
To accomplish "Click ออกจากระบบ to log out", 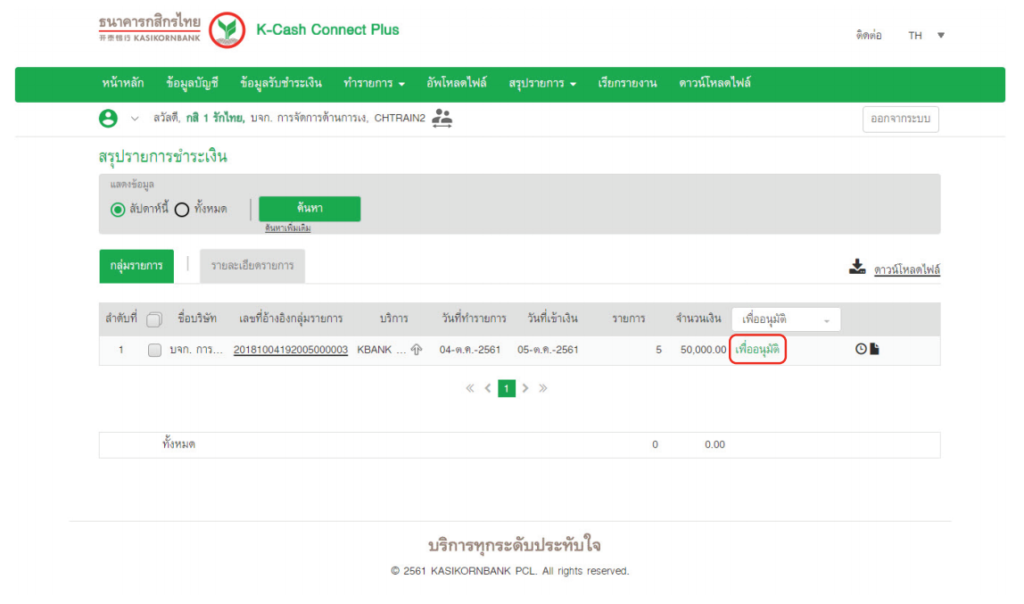I will (x=902, y=118).
